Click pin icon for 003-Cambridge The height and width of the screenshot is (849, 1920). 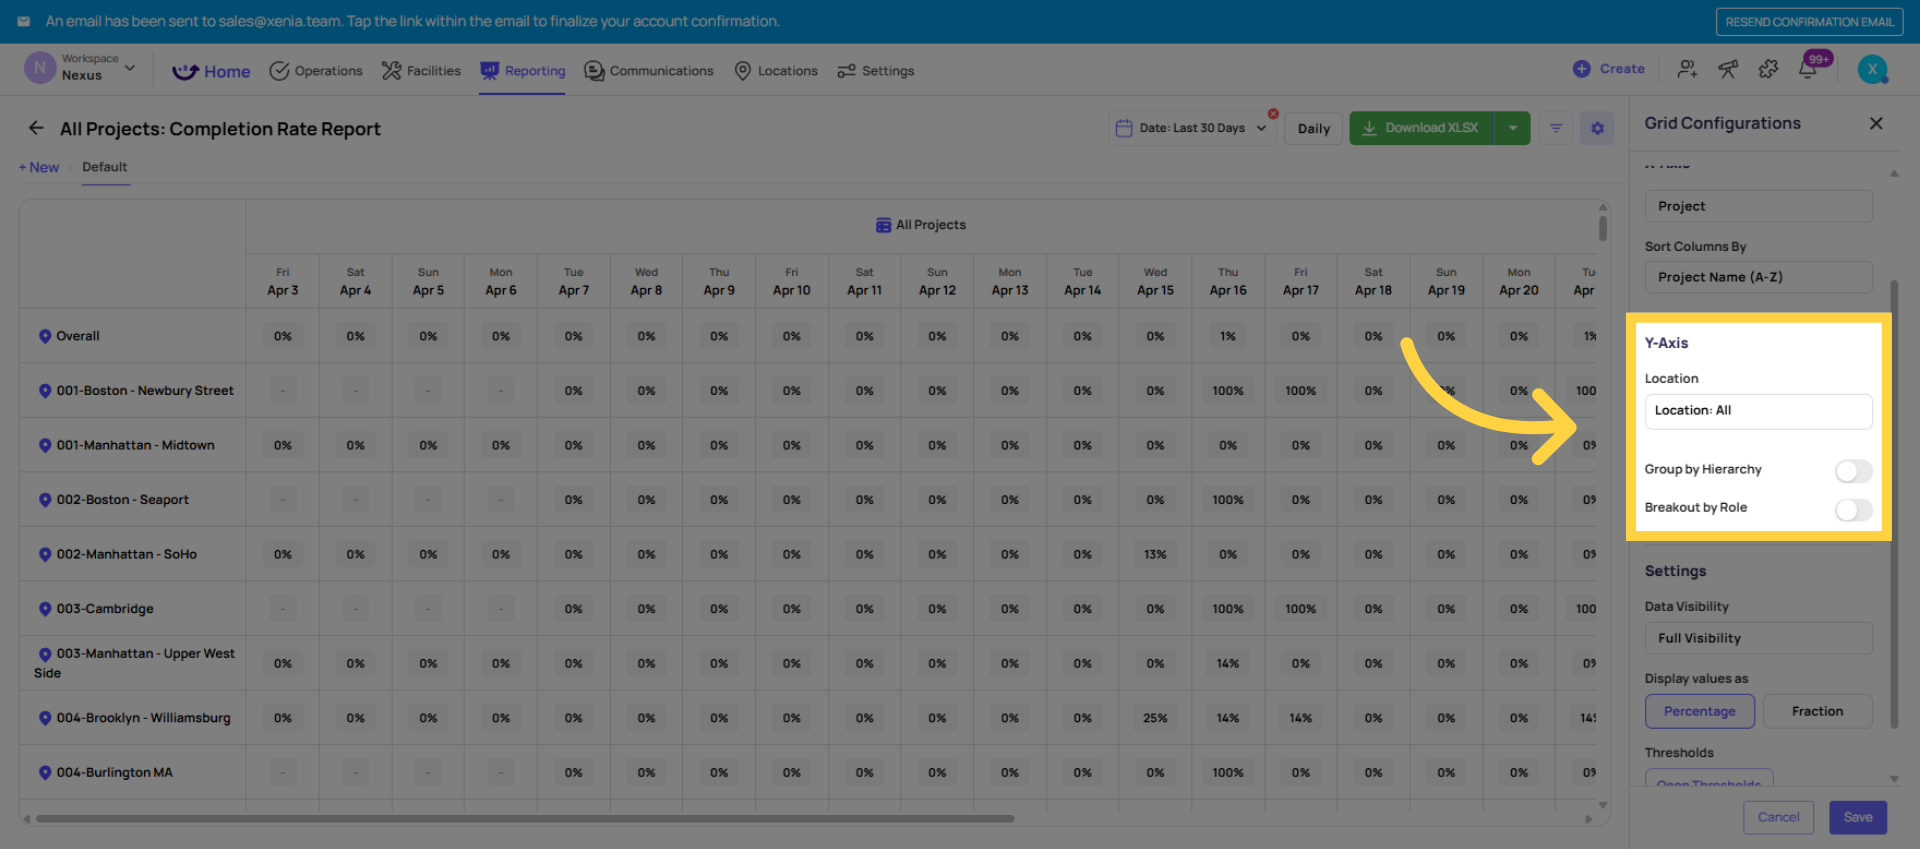click(45, 609)
